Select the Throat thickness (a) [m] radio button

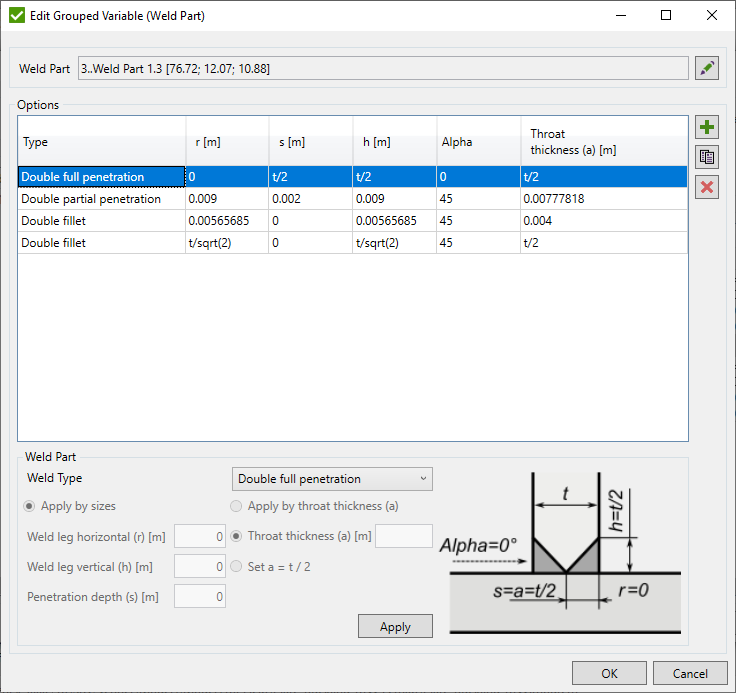(237, 536)
